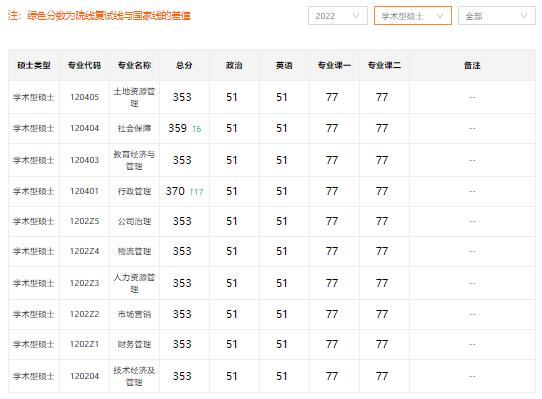Screen dimensions: 542x399
Task: Expand the 学术型硕士 degree type dropdown
Action: [413, 16]
